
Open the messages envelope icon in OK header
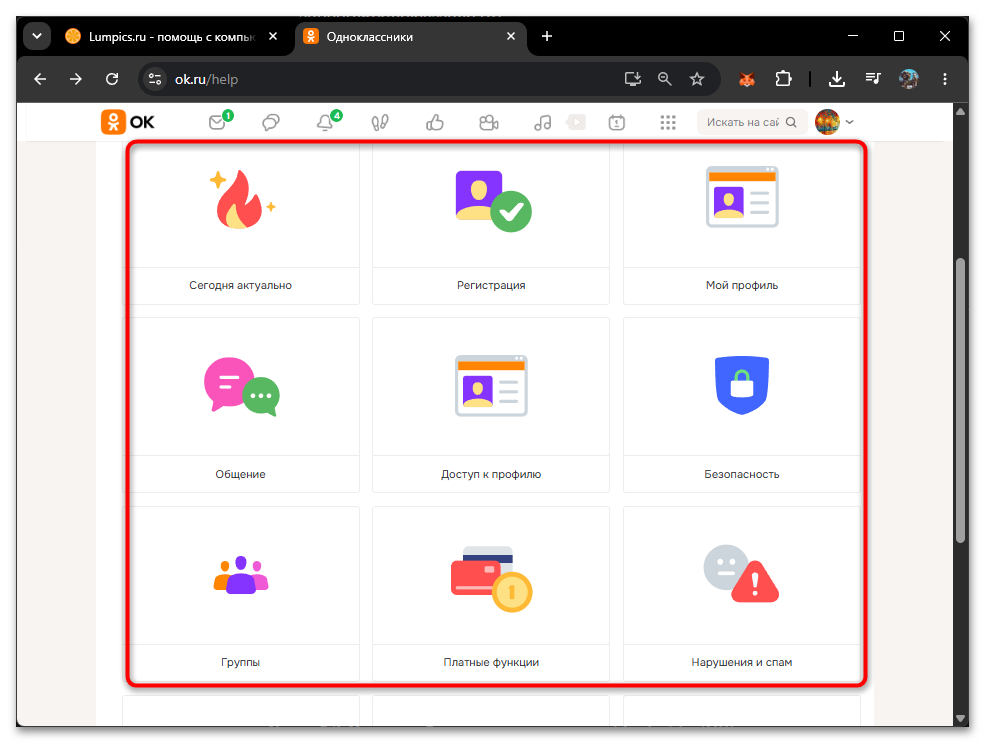(x=217, y=122)
